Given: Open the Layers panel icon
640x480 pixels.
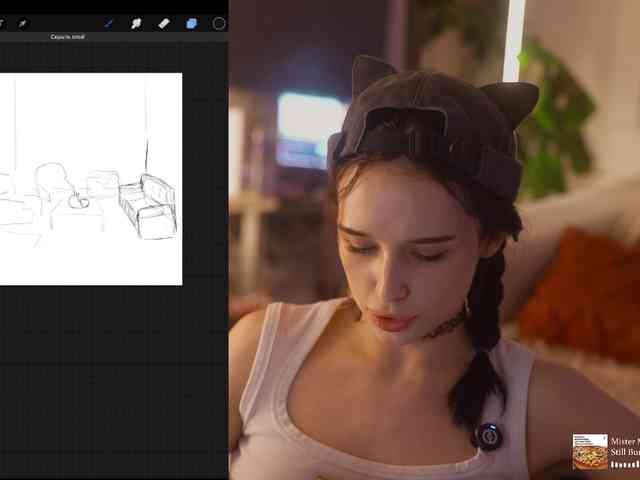Looking at the screenshot, I should pyautogui.click(x=191, y=24).
